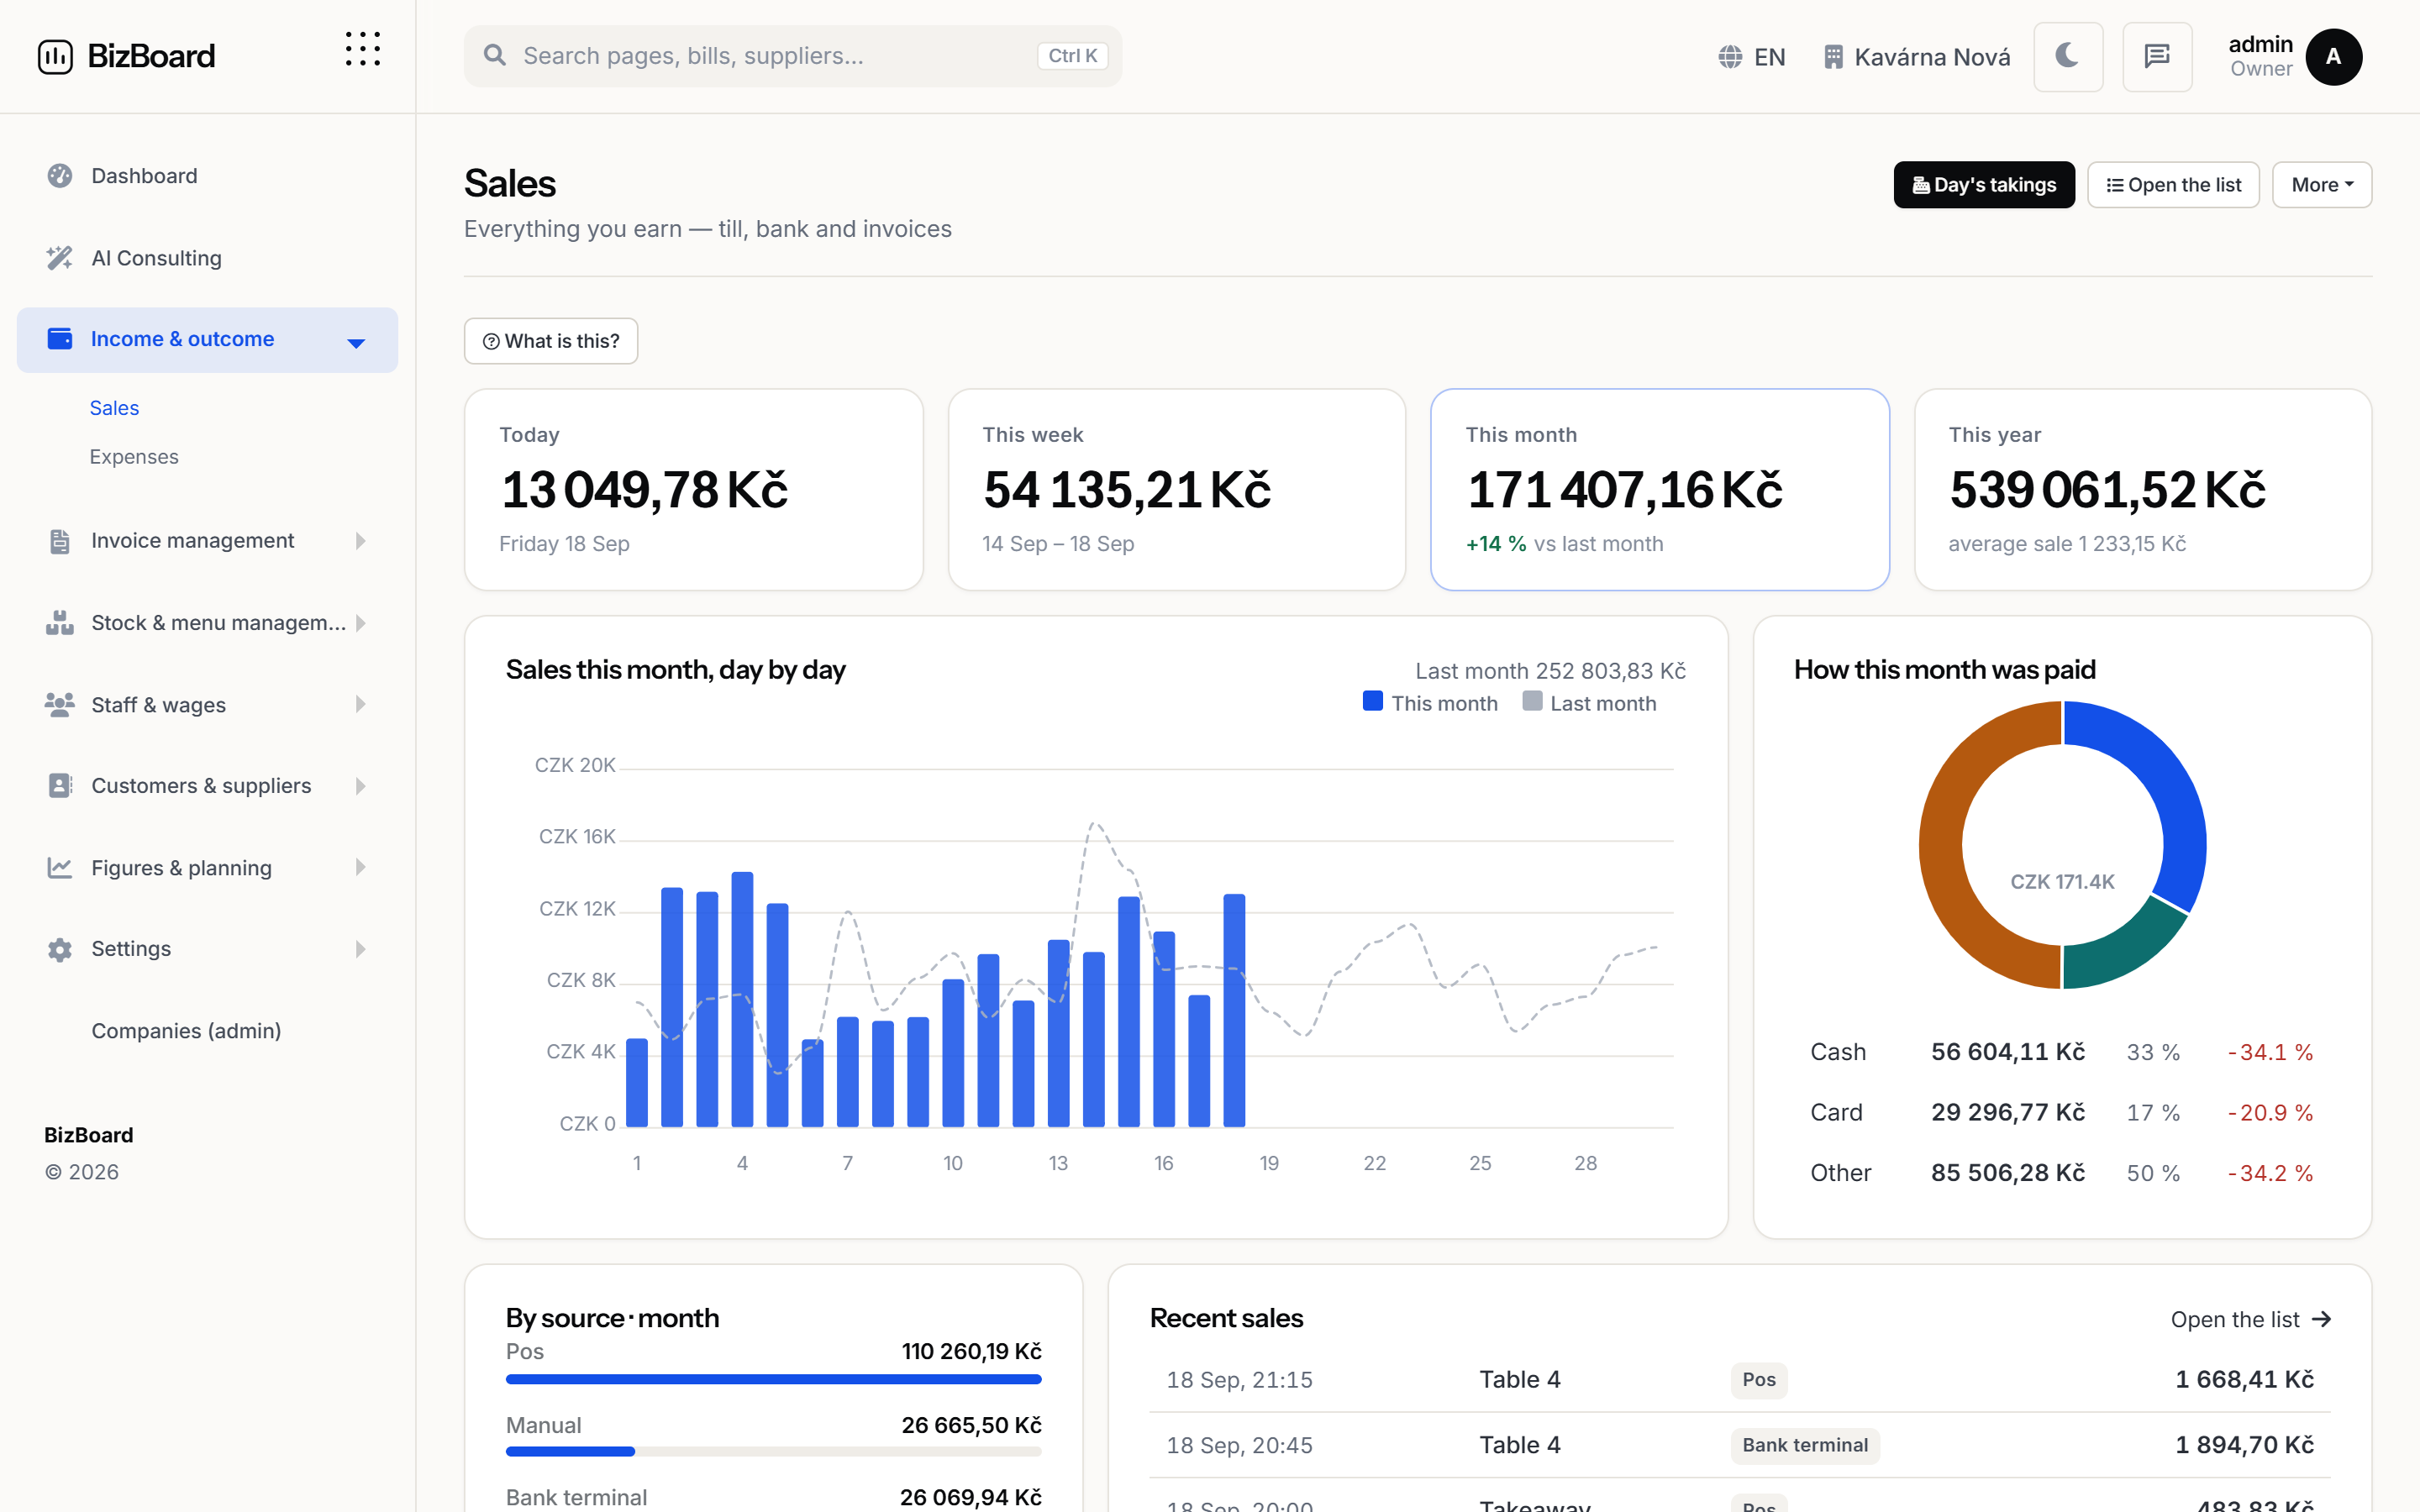
Task: Click the search magnifier icon
Action: tap(494, 55)
